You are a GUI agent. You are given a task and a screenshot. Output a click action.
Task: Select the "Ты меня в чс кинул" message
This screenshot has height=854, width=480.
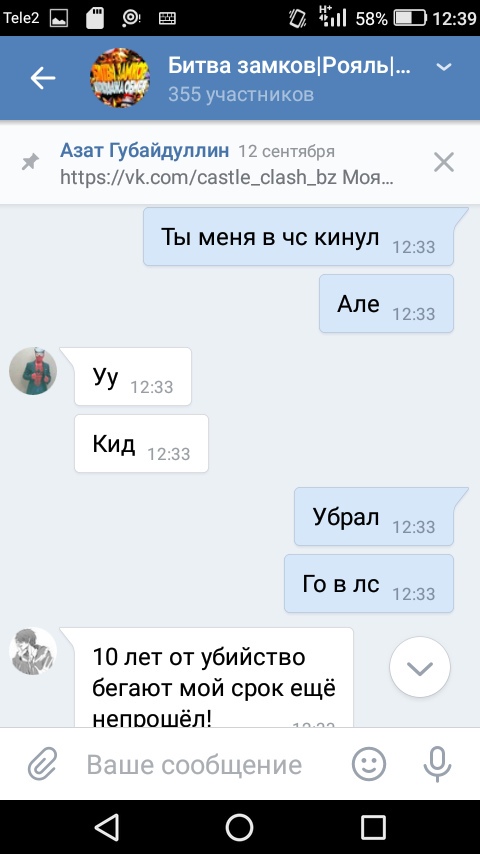[x=298, y=236]
